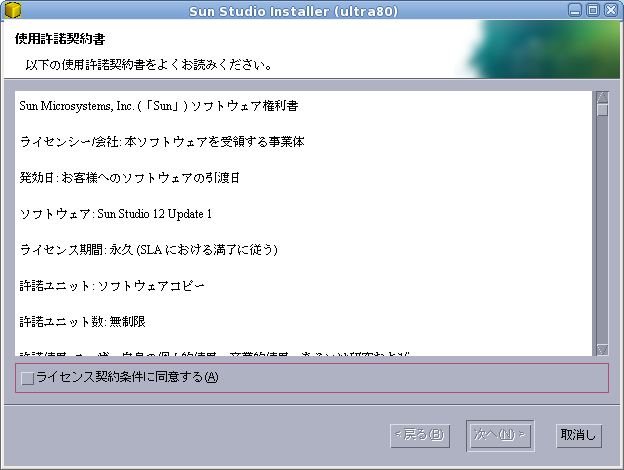Click the line '許諾ユニット数: 無制限'

tap(83, 322)
